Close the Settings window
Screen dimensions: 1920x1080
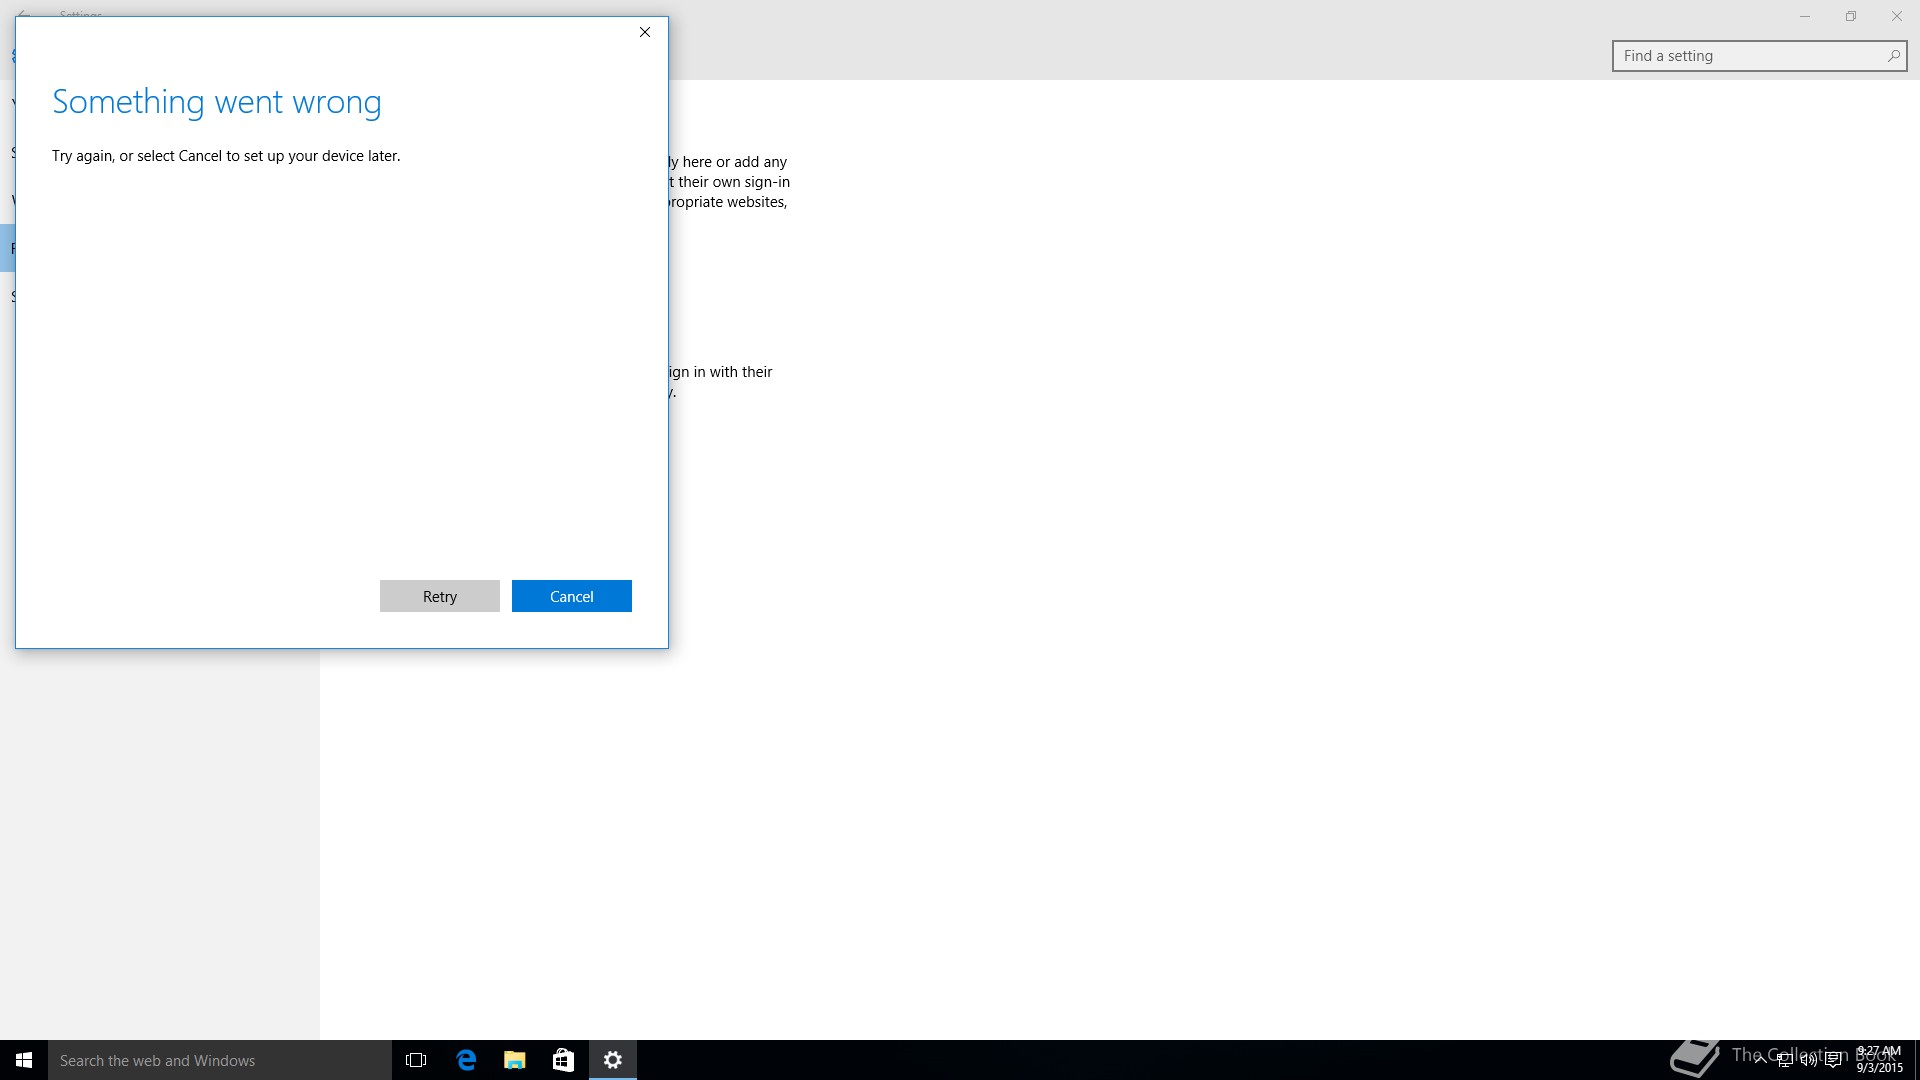1897,16
